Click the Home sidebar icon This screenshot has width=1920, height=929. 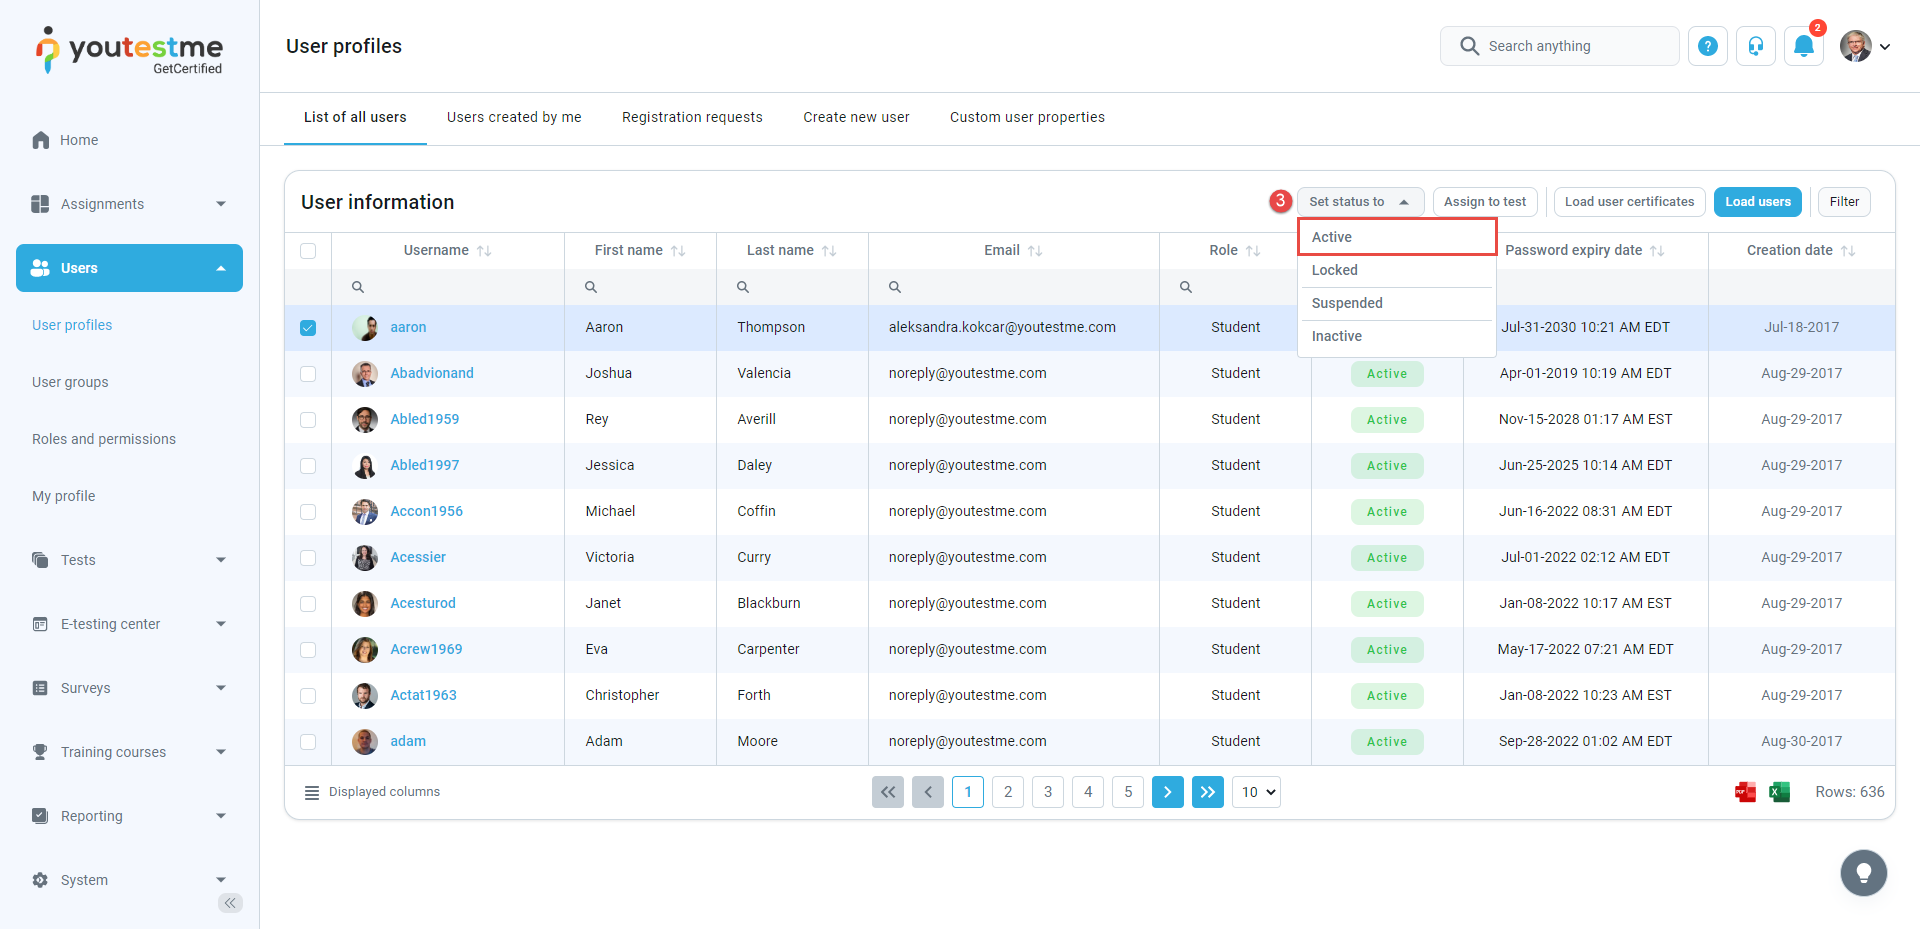pyautogui.click(x=40, y=140)
